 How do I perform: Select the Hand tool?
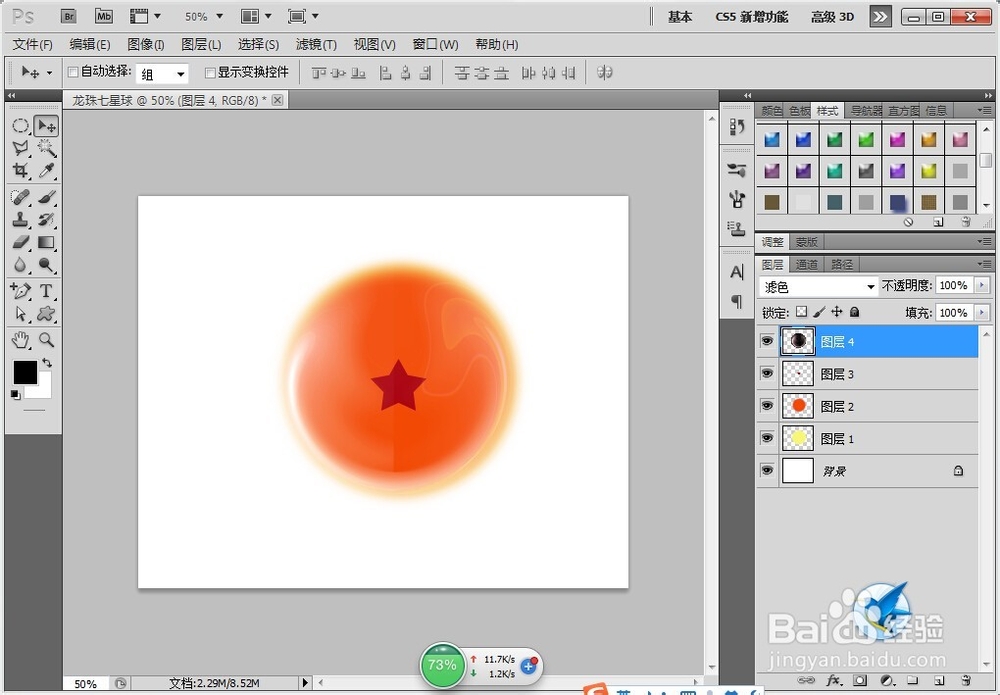[20, 340]
